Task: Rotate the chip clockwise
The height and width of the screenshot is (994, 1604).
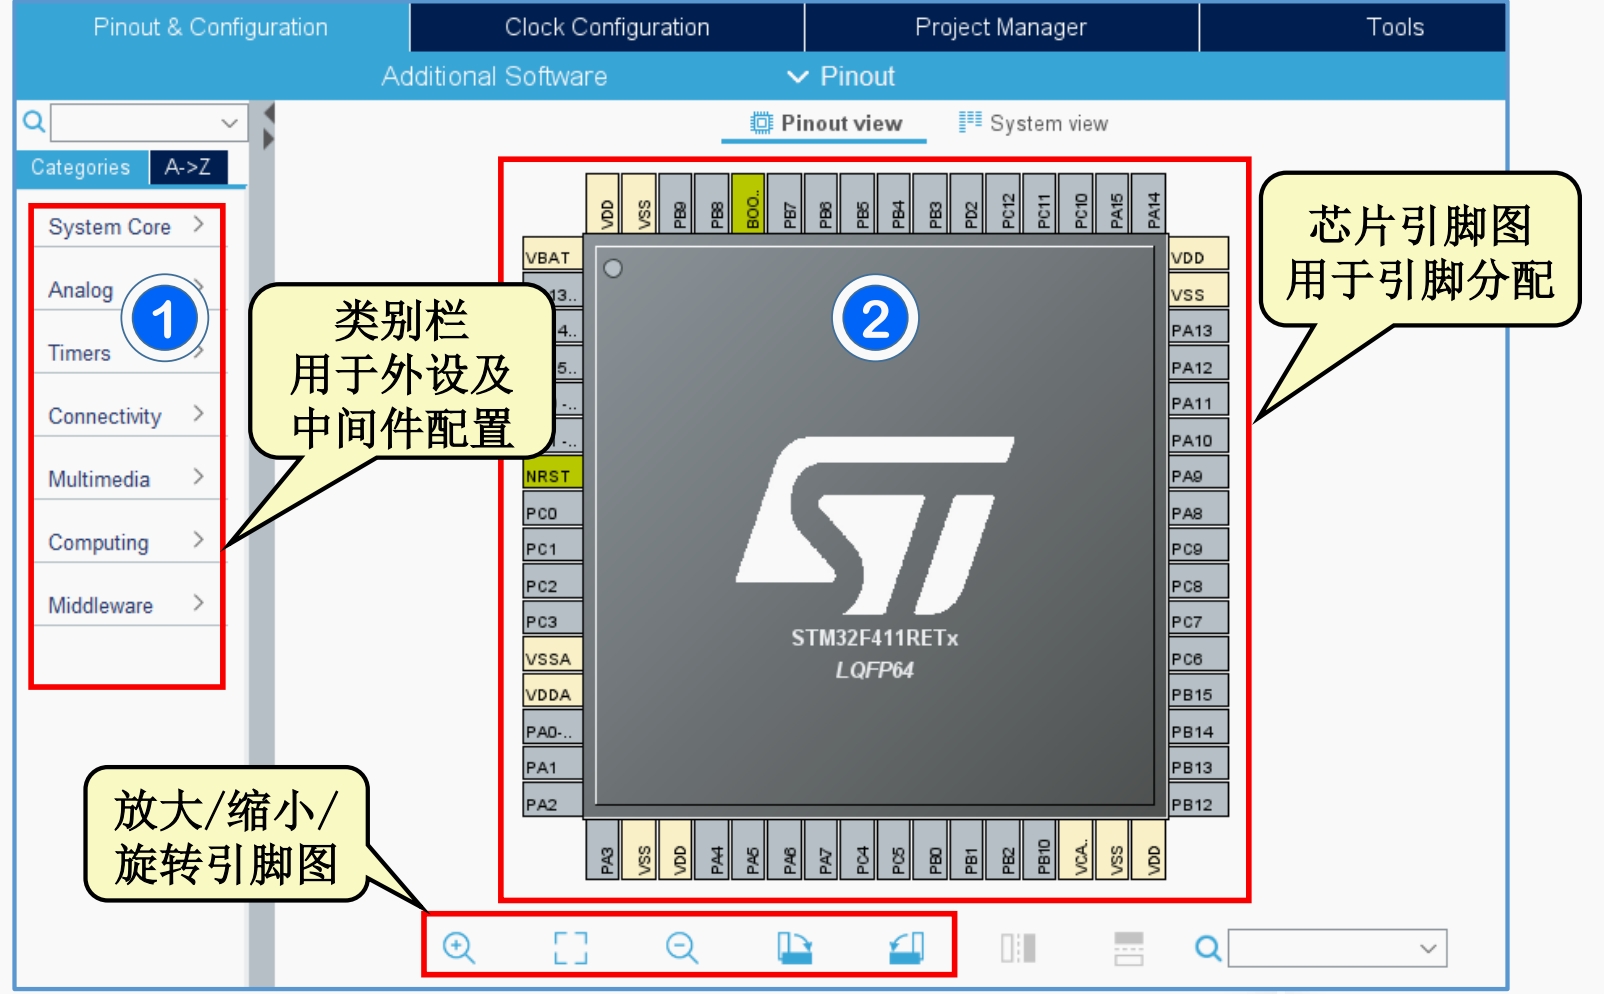Action: [795, 947]
